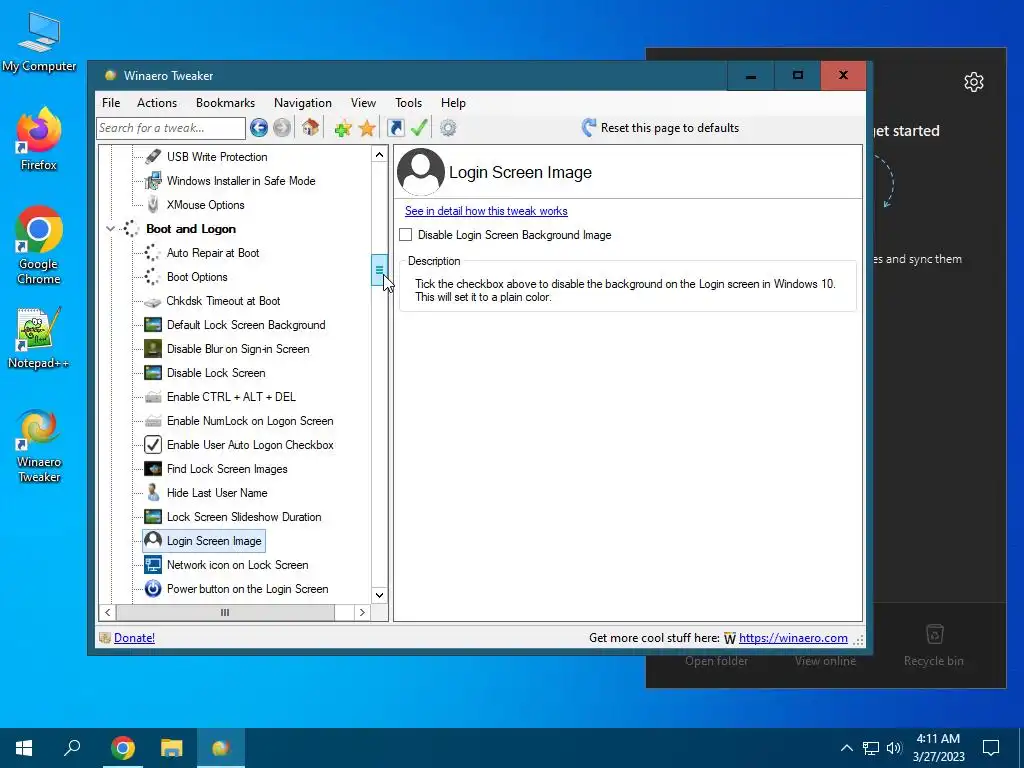
Task: Click the tree vertical scrollbar thumb
Action: (379, 270)
